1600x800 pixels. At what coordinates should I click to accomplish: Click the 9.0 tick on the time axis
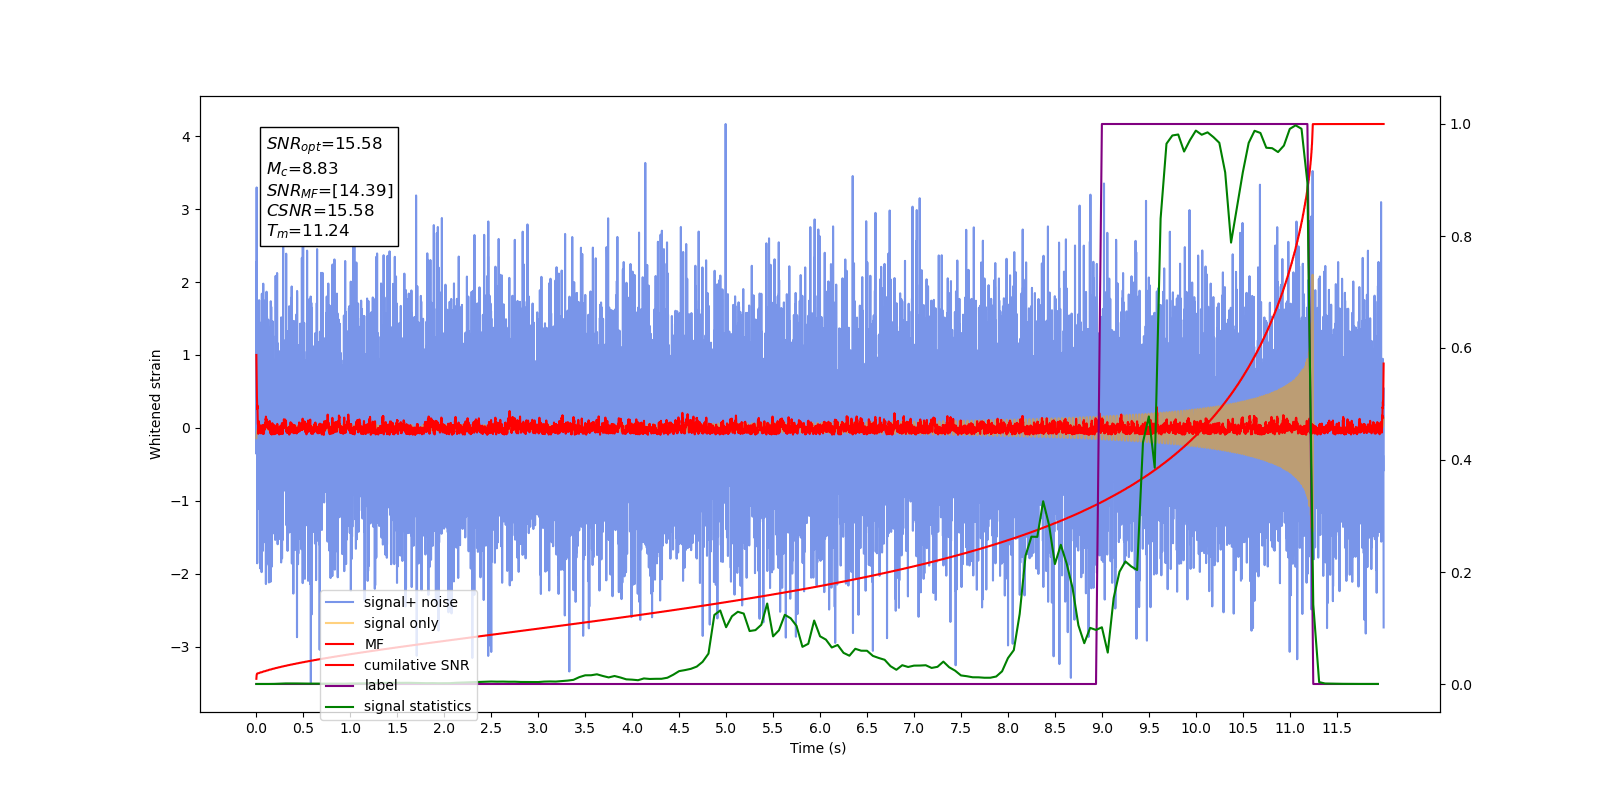1102,728
